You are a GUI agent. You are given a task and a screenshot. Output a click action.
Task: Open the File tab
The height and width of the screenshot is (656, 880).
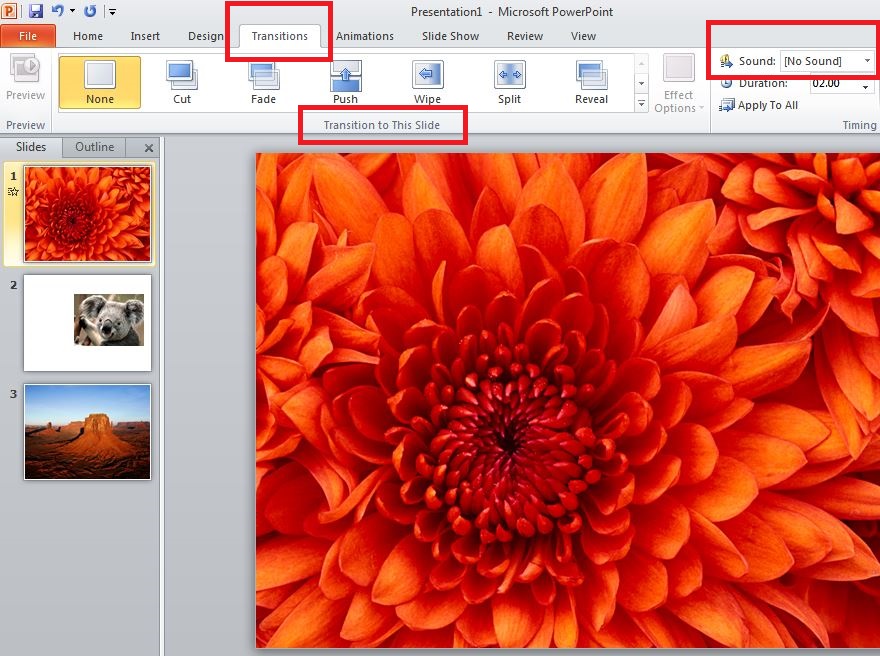coord(28,36)
